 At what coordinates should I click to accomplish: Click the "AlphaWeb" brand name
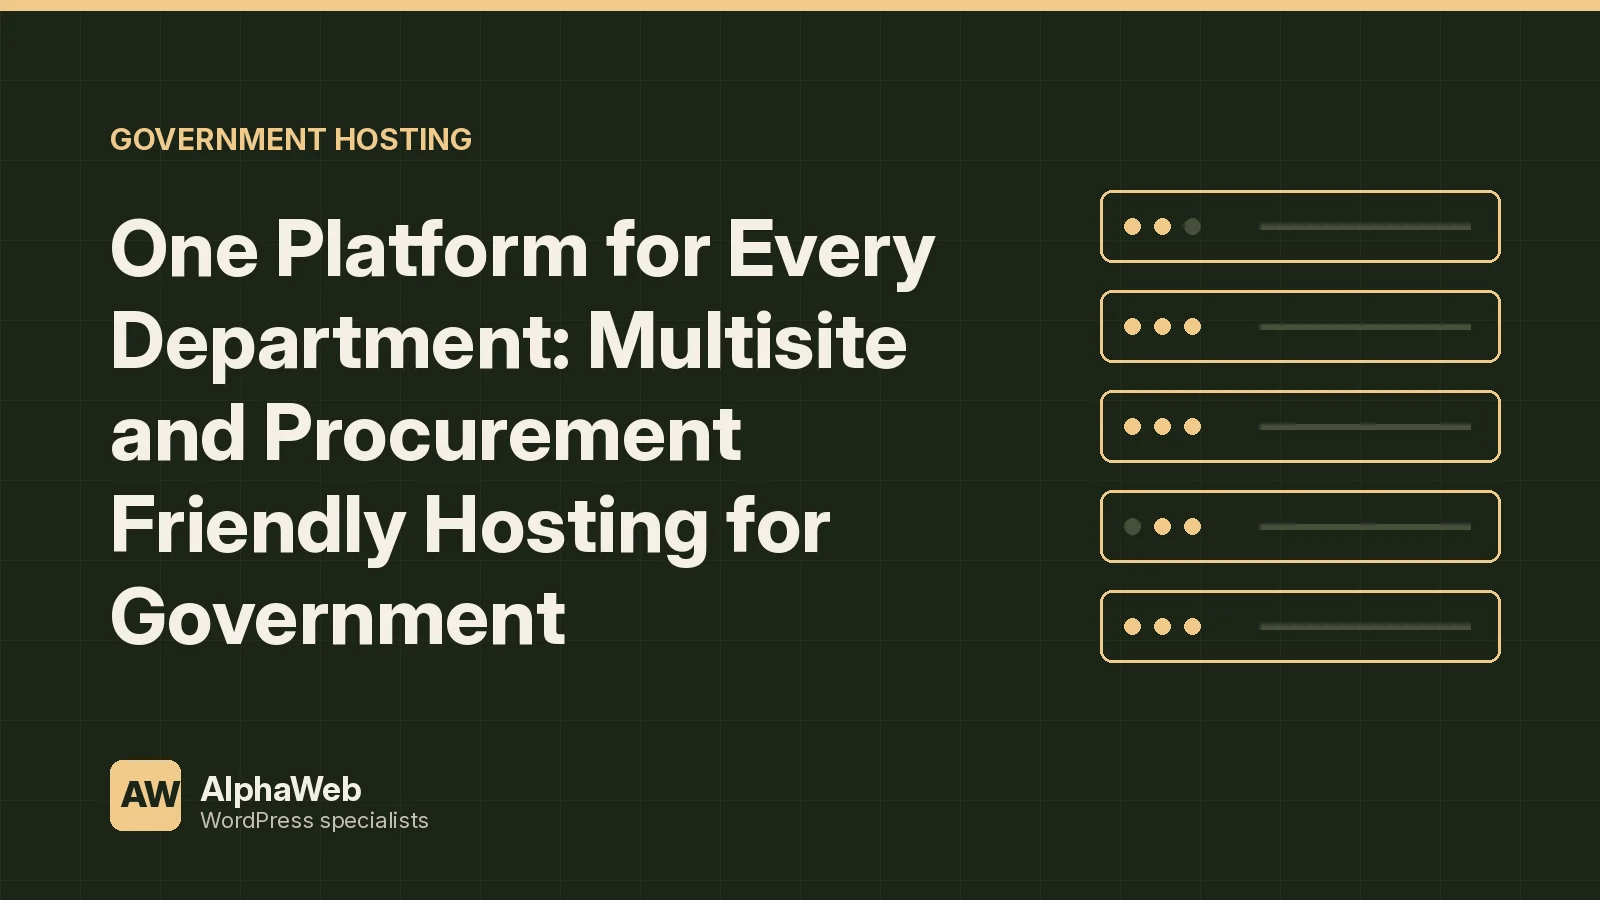281,789
